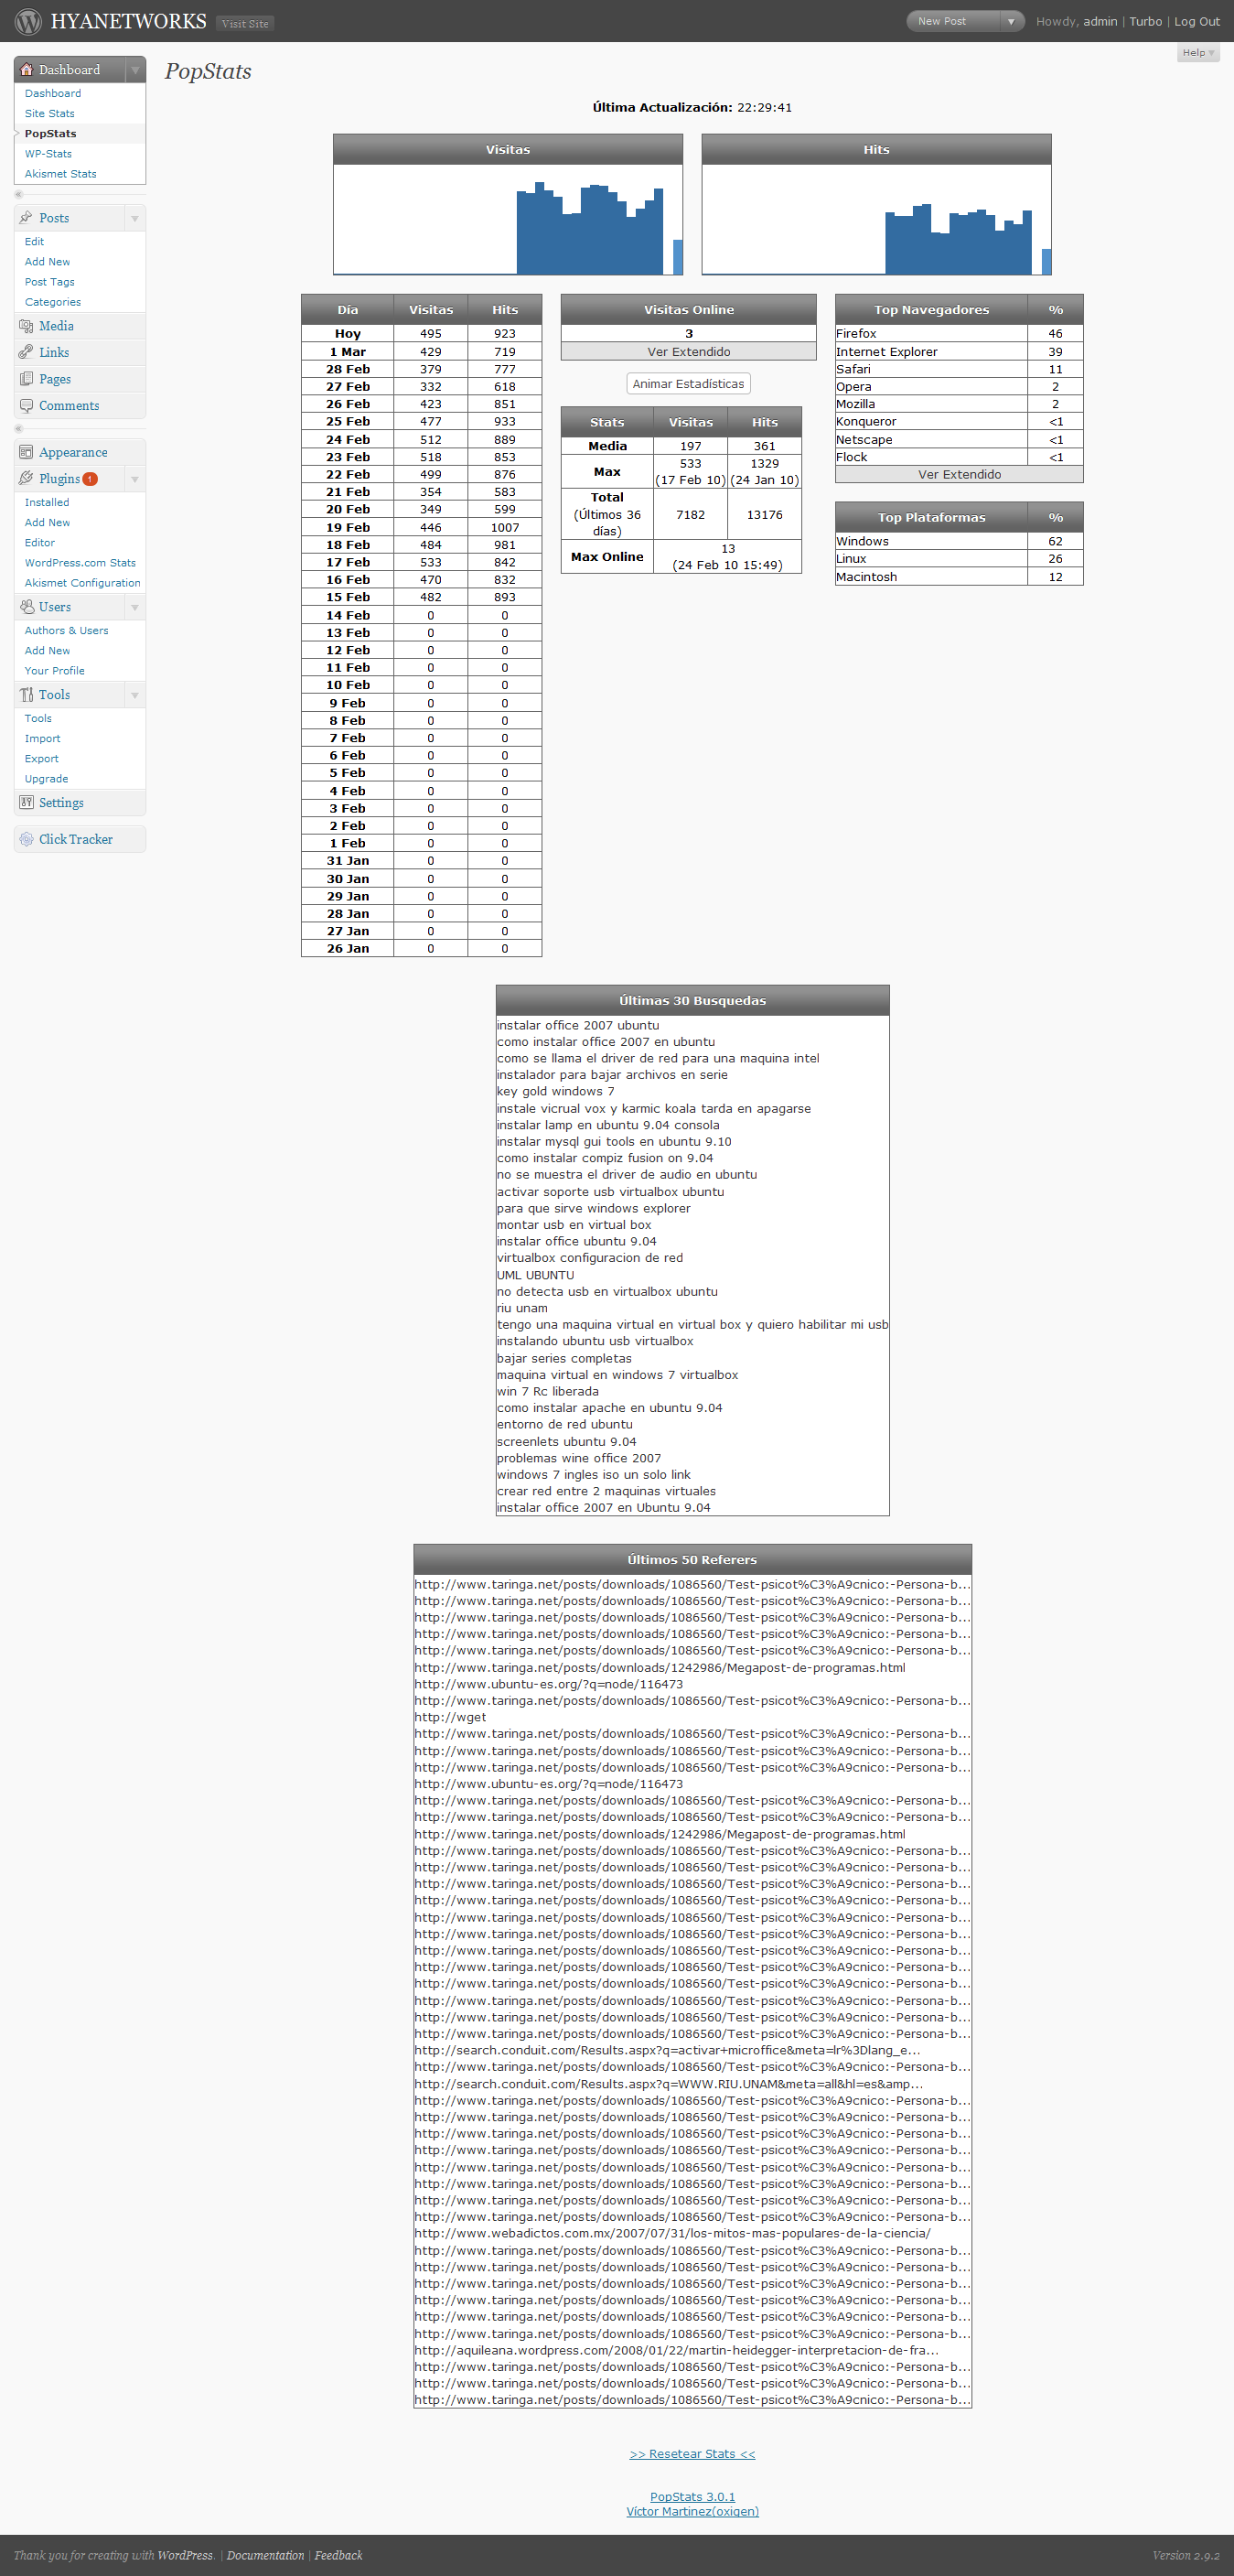Select PopStats submenu item
1234x2576 pixels.
51,134
